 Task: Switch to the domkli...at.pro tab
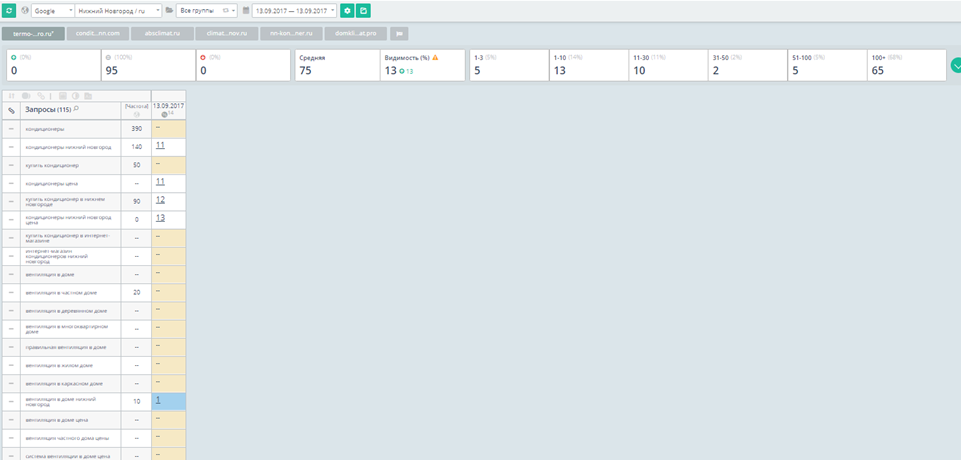(x=356, y=34)
